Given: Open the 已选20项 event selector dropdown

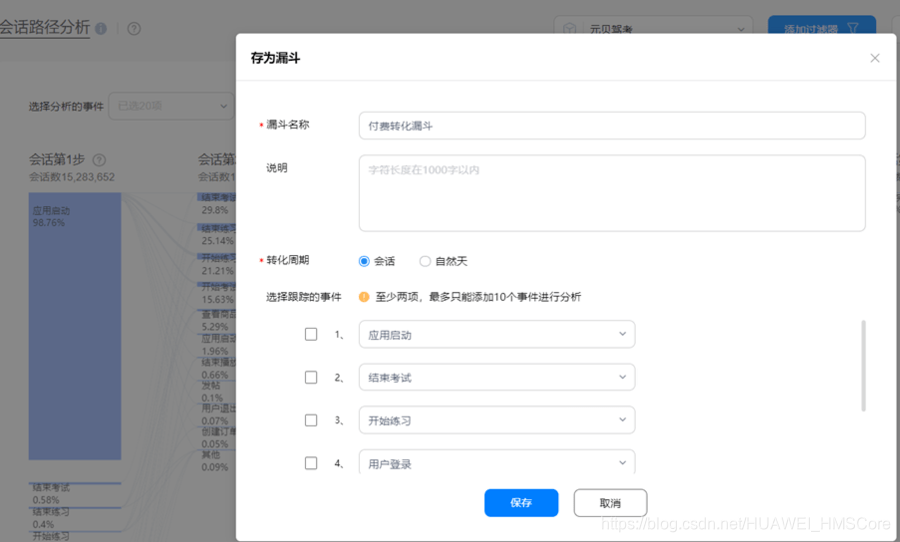Looking at the screenshot, I should tap(171, 106).
